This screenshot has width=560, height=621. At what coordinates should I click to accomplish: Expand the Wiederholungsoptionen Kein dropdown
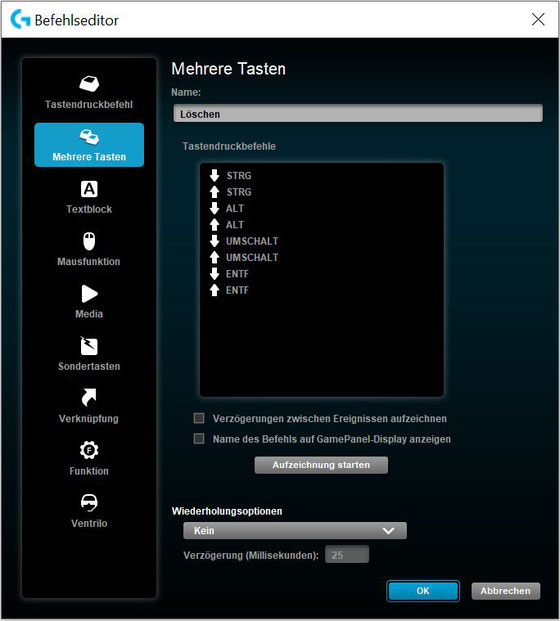295,531
